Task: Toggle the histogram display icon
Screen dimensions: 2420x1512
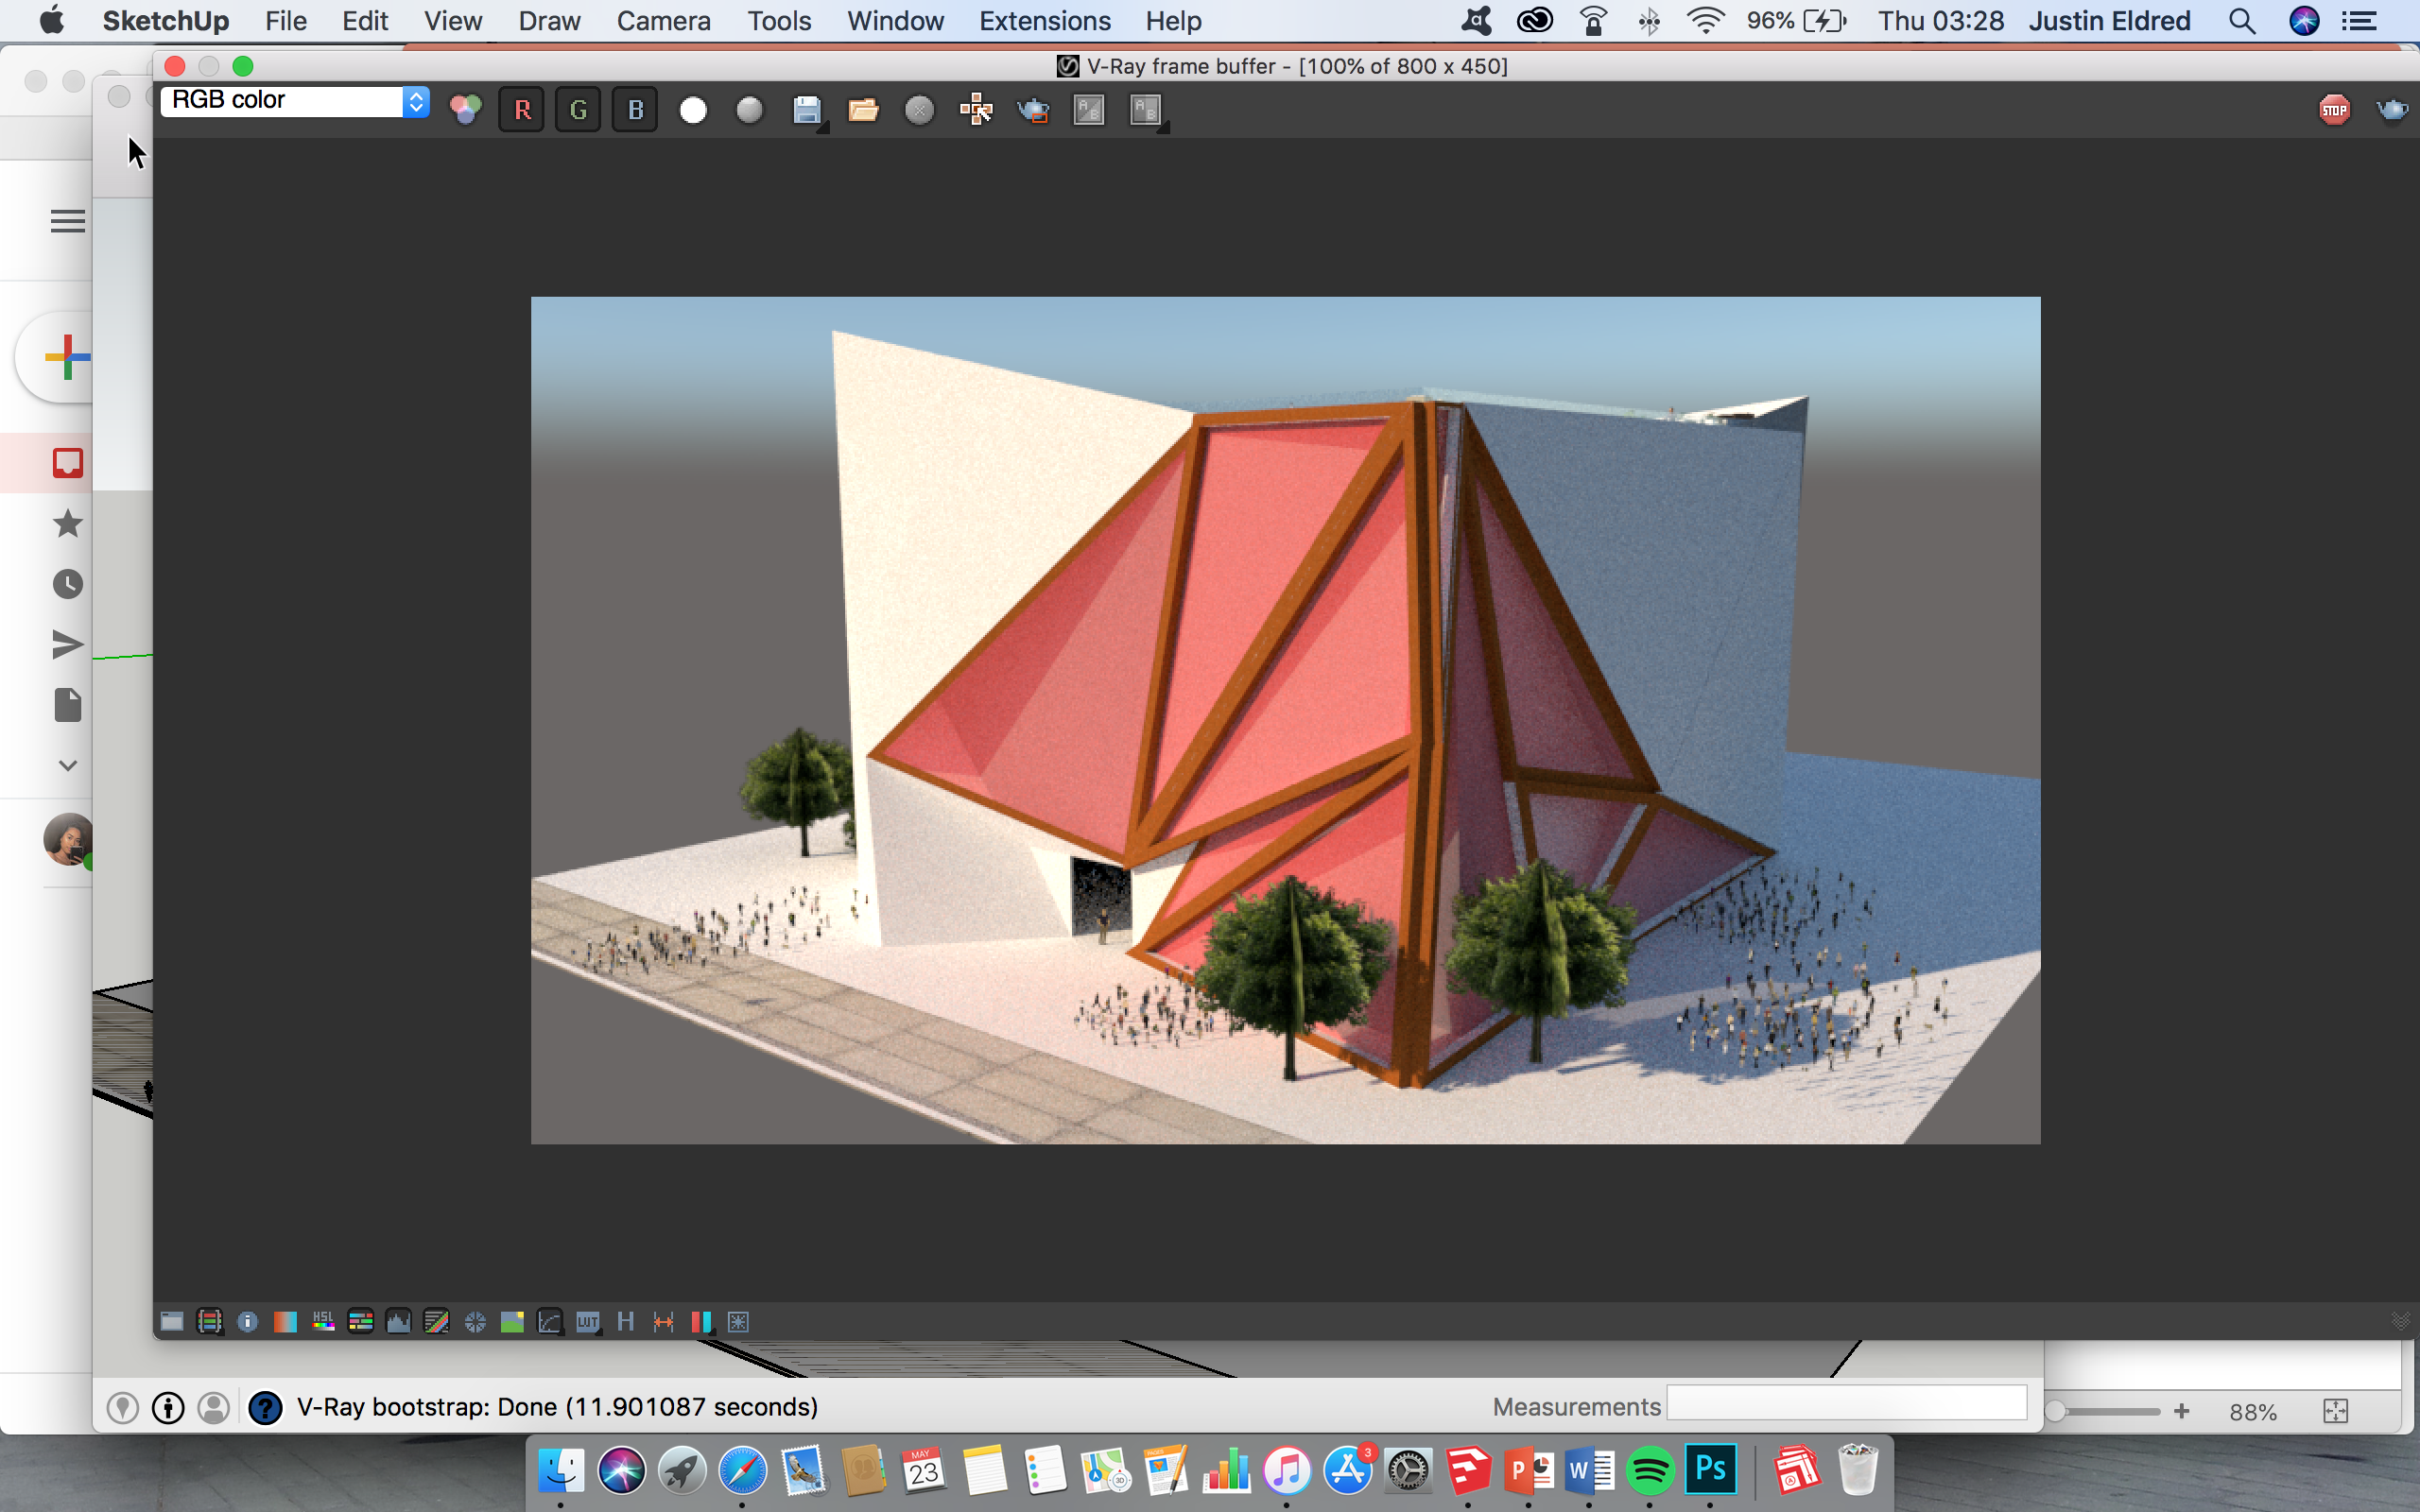Action: [398, 1322]
